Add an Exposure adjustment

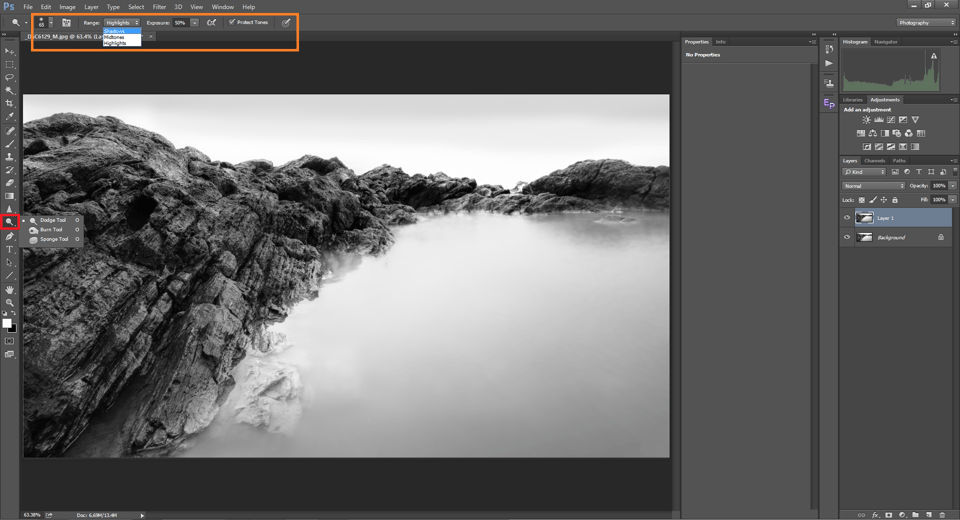(x=903, y=120)
